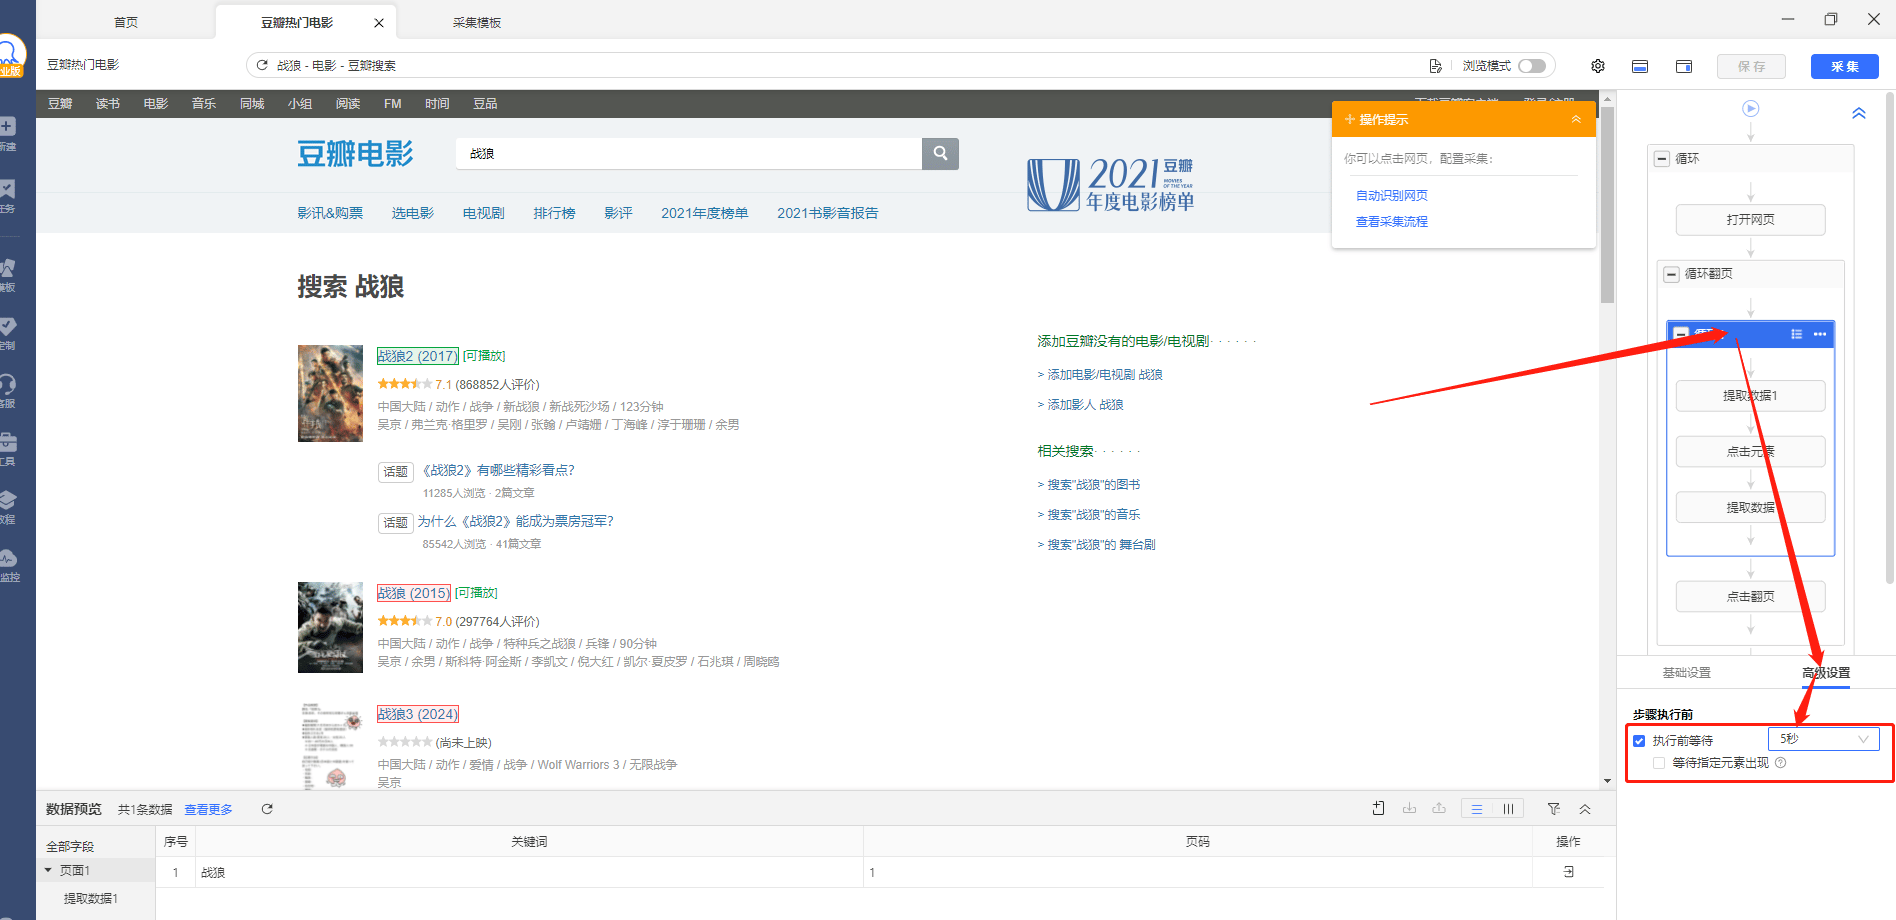Collapse the data preview panel

(1585, 809)
